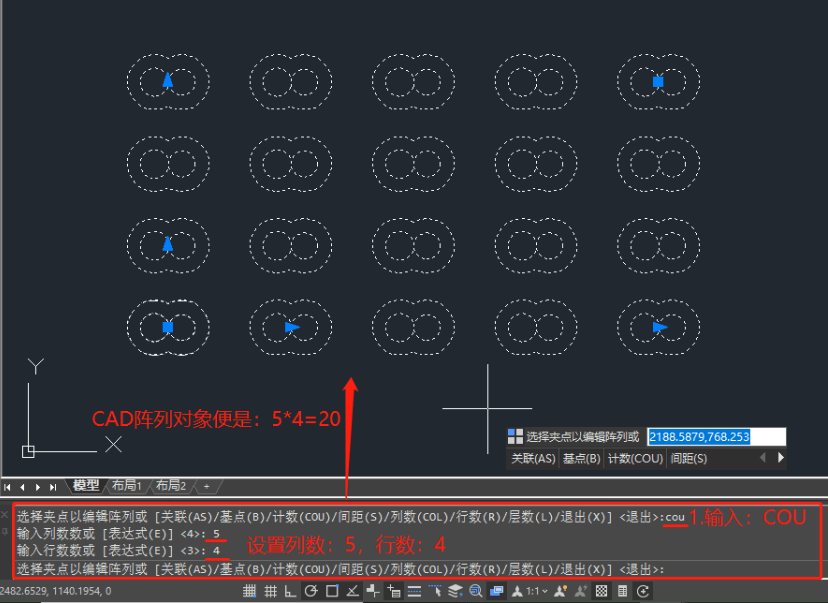Viewport: 828px width, 603px height.
Task: Click upward triangle grip in third-row left item
Action: click(168, 244)
